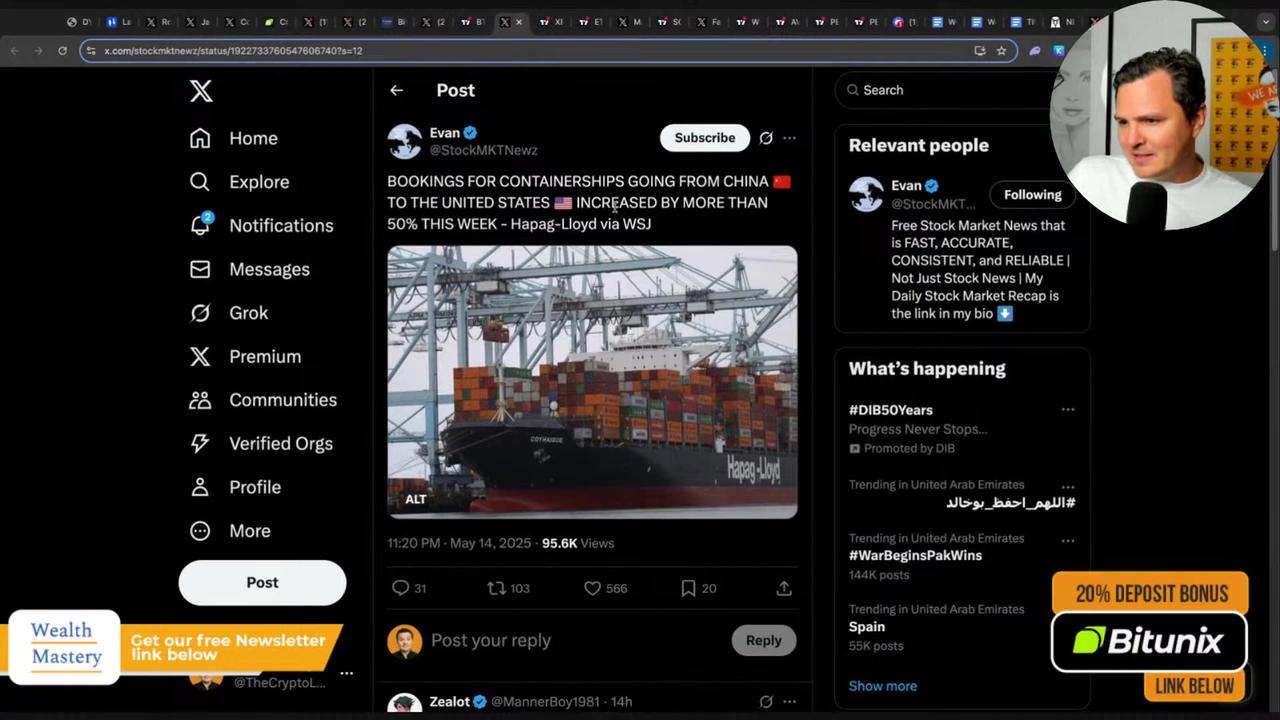
Task: Click the sidebar Post button
Action: (262, 583)
